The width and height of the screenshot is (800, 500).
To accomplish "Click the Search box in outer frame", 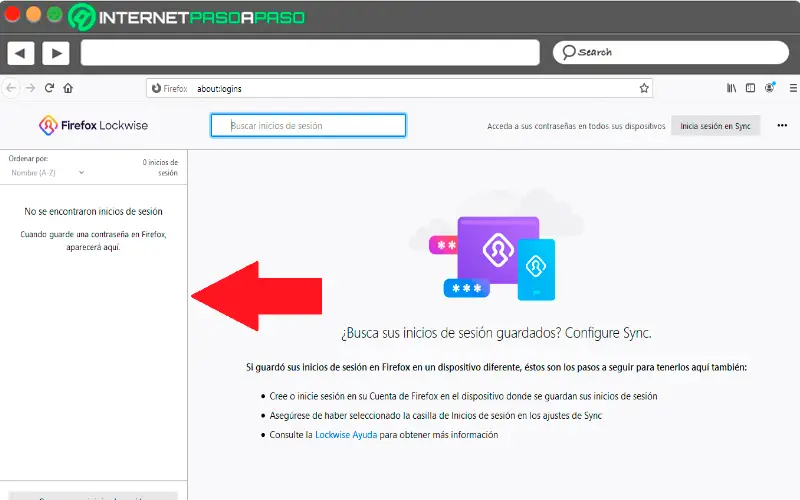I will [x=670, y=53].
